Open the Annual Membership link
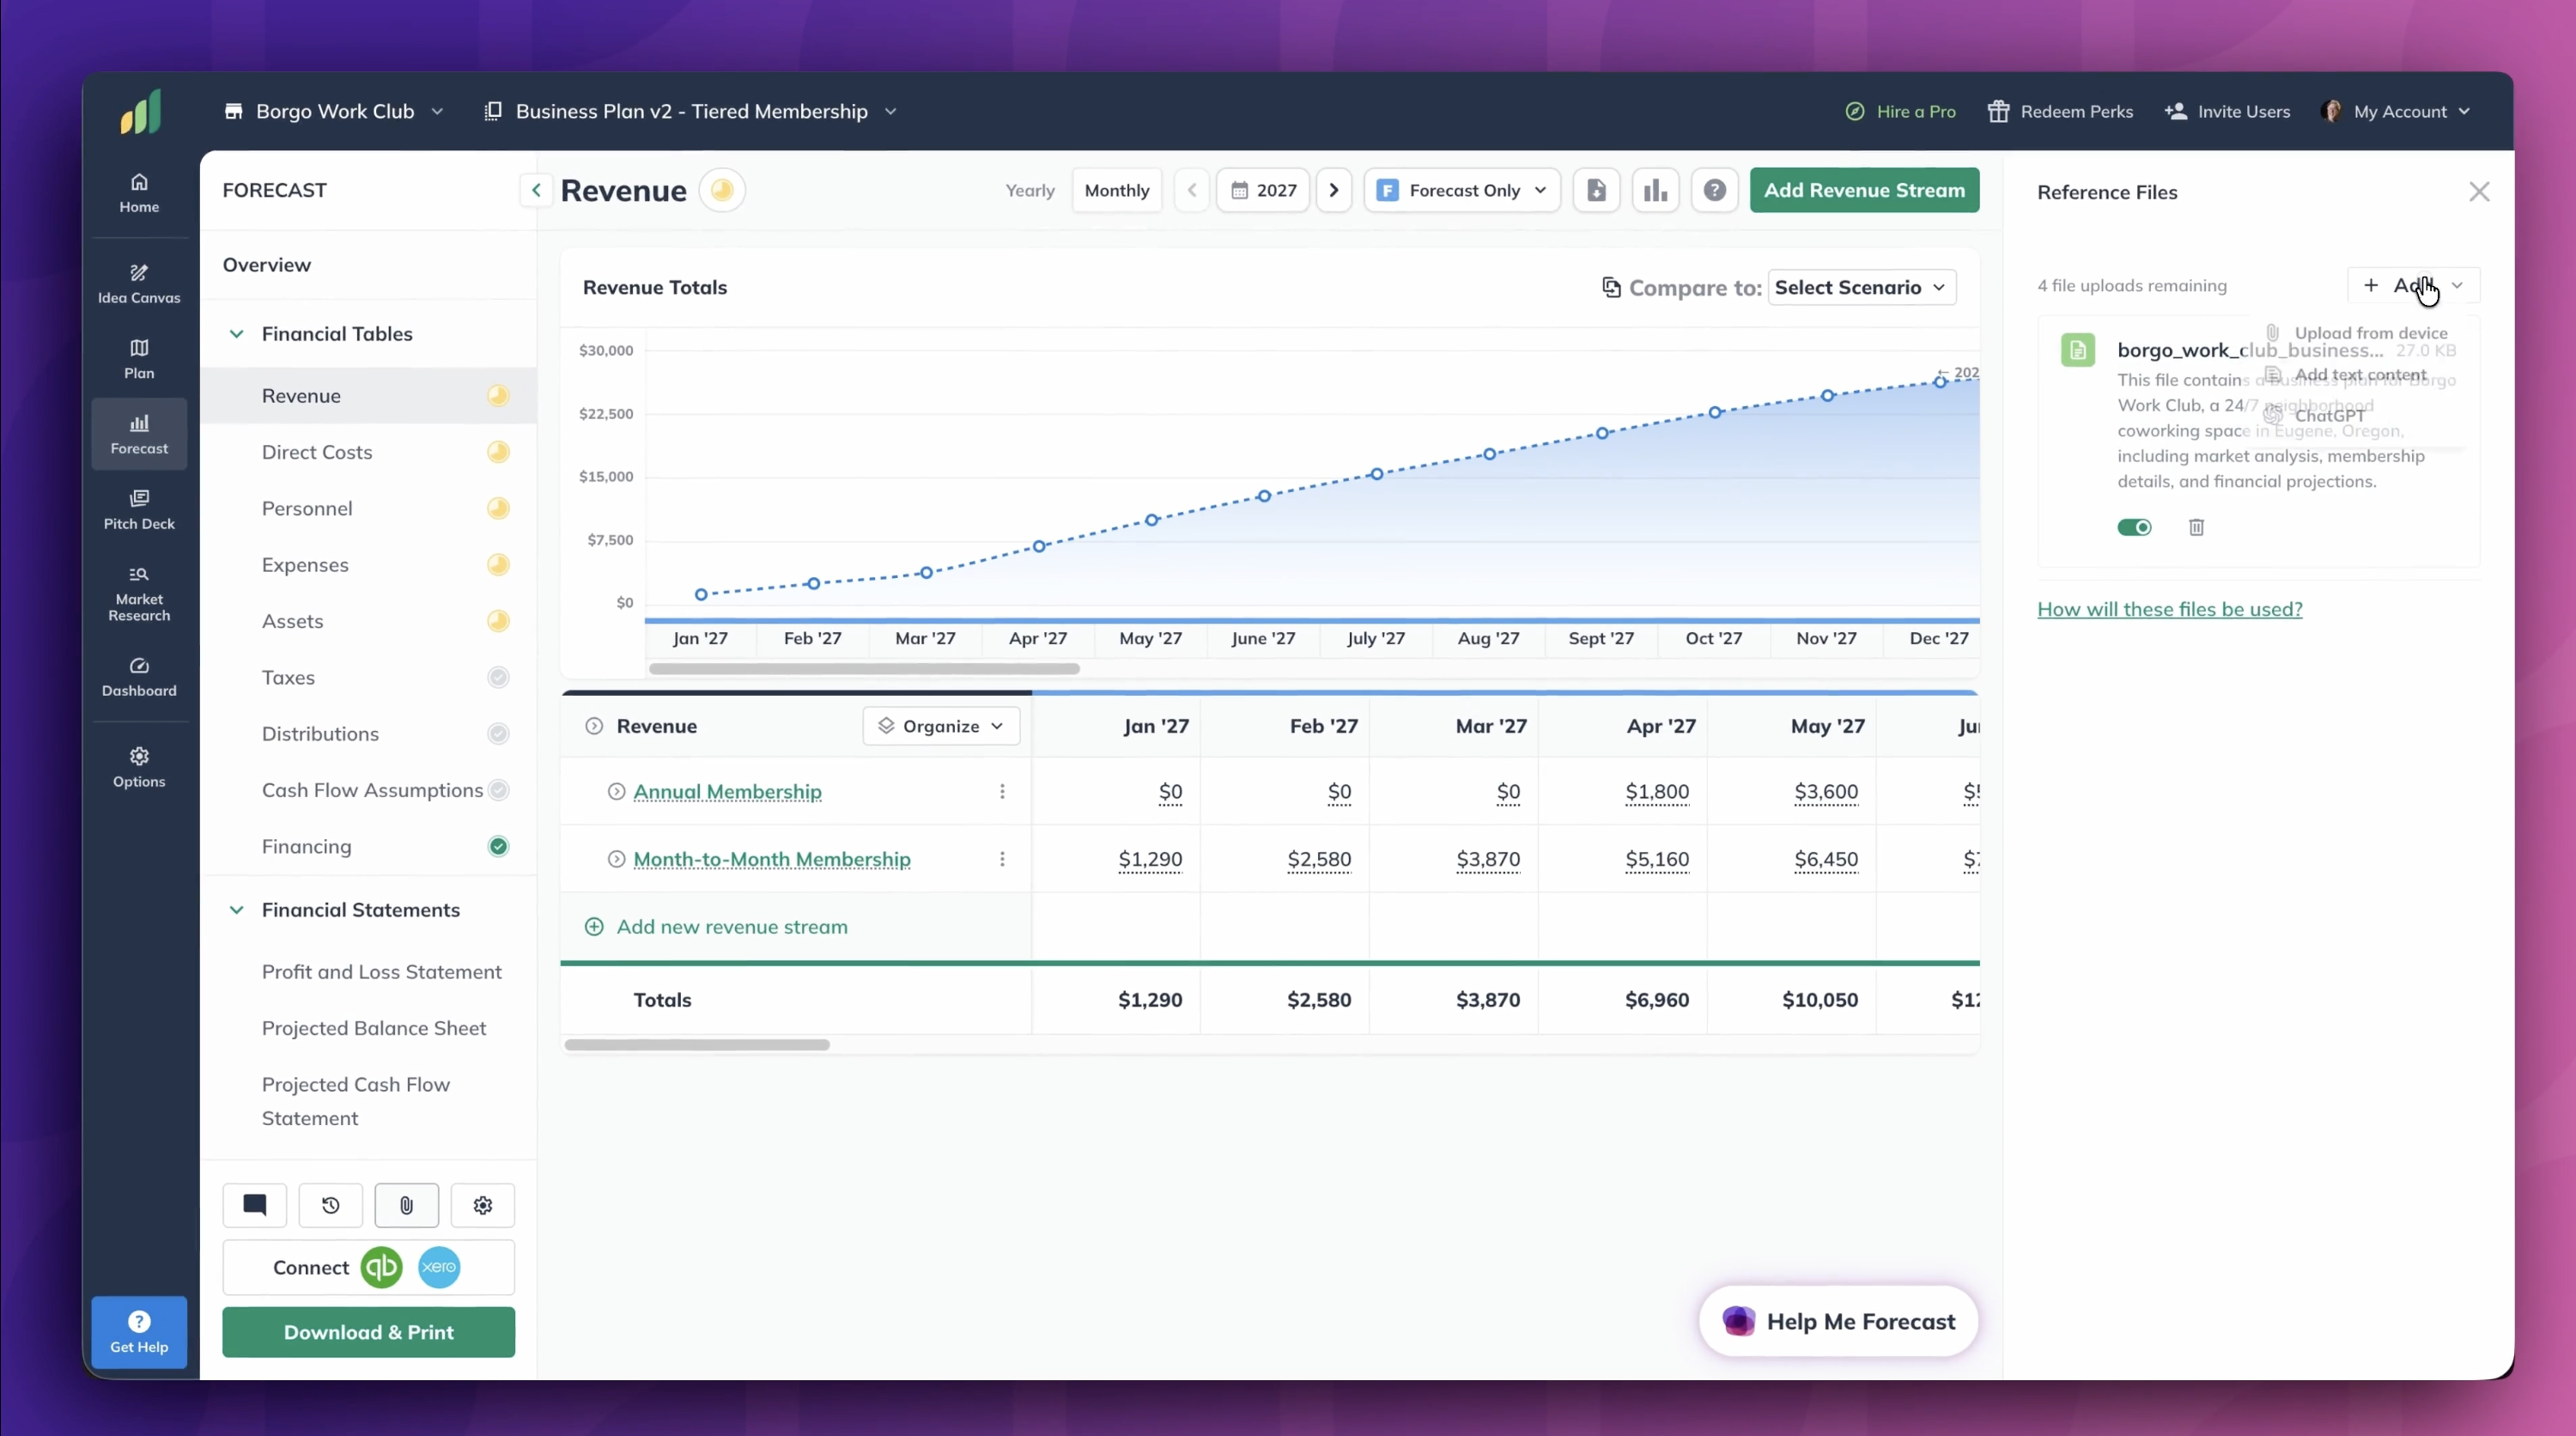This screenshot has width=2576, height=1436. coord(727,791)
